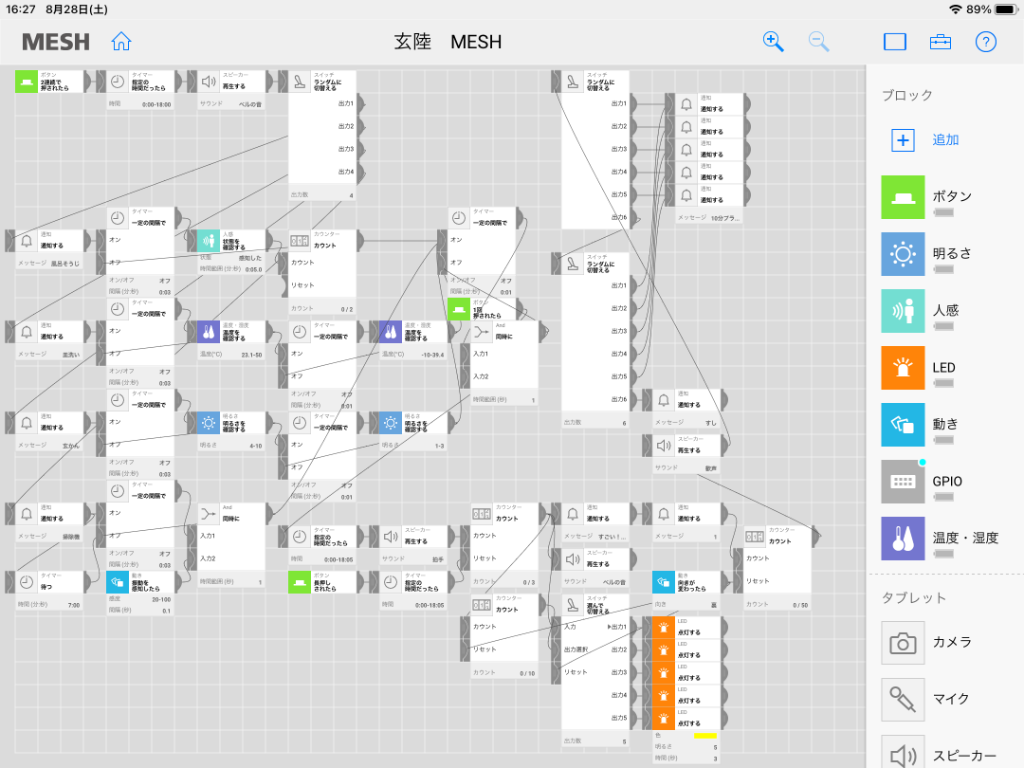Open the canvas button block 2連続で押されたら
Viewport: 1024px width, 768px height.
(x=49, y=82)
